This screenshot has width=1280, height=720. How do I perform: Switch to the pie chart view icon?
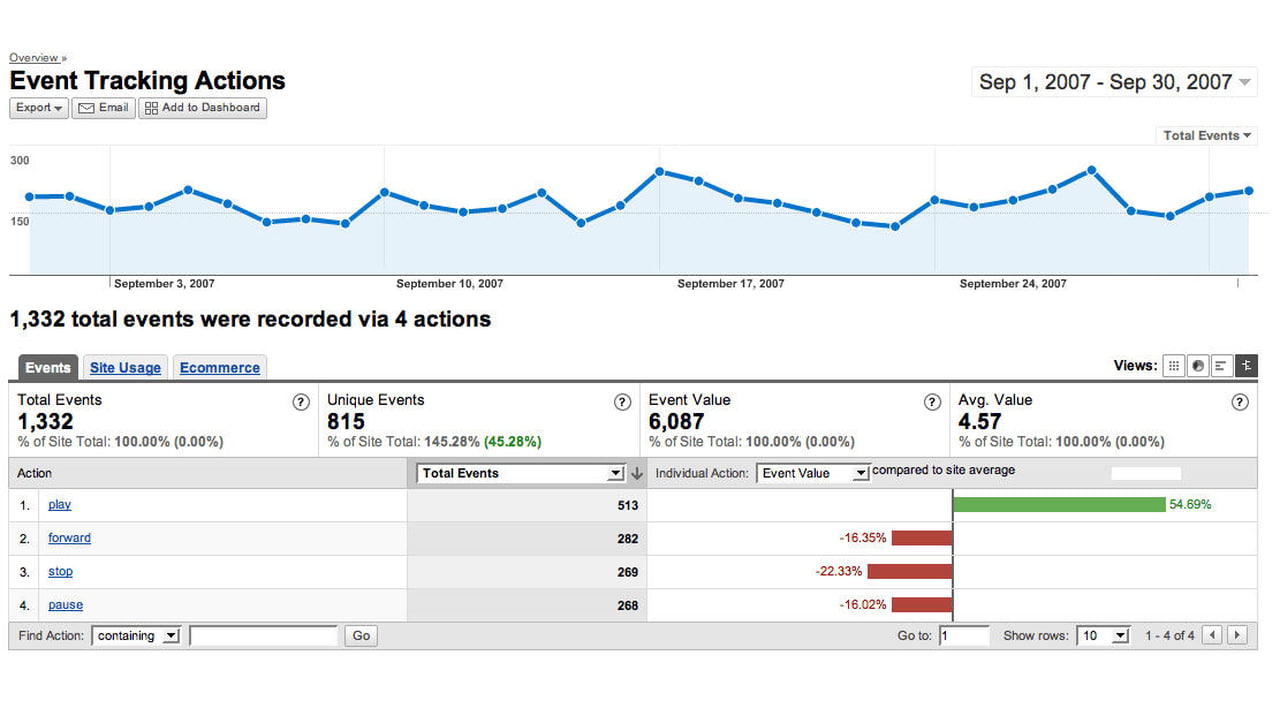[x=1198, y=366]
